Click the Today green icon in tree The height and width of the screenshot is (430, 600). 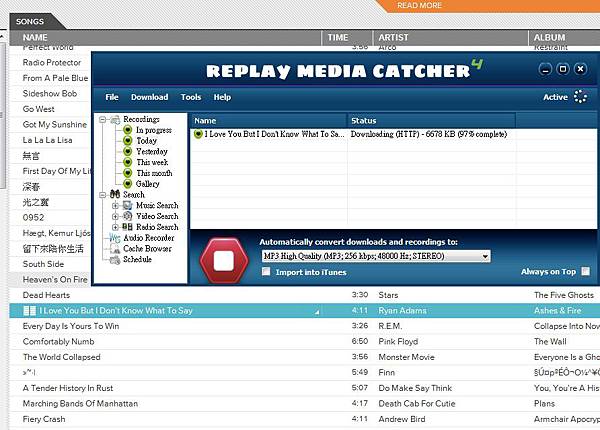(x=128, y=141)
